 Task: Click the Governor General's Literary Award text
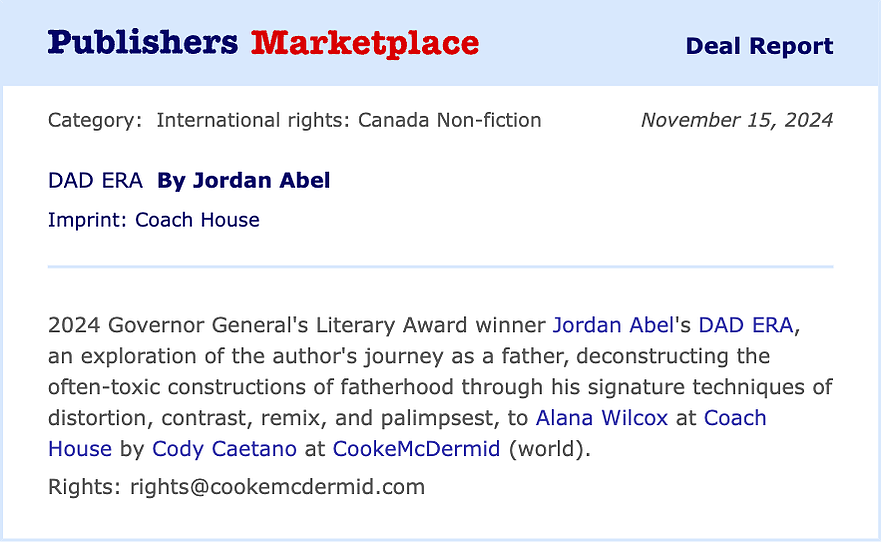(288, 325)
